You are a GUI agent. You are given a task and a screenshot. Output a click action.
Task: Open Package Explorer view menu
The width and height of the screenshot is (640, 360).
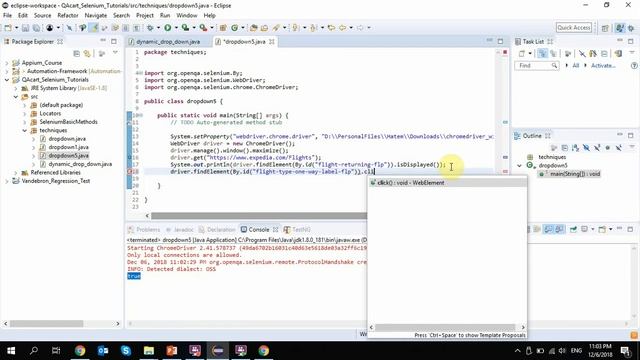[x=116, y=53]
